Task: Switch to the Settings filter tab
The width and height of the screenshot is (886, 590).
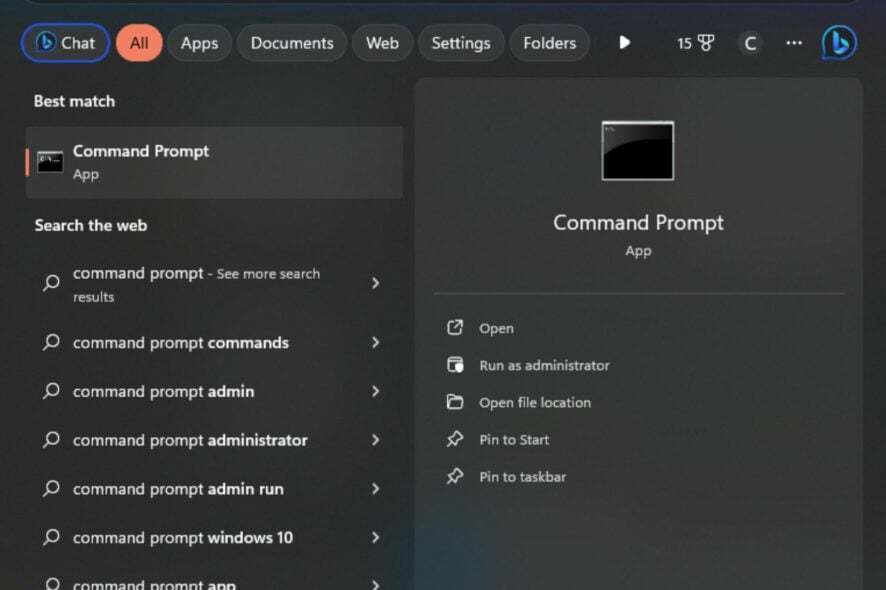Action: tap(461, 43)
